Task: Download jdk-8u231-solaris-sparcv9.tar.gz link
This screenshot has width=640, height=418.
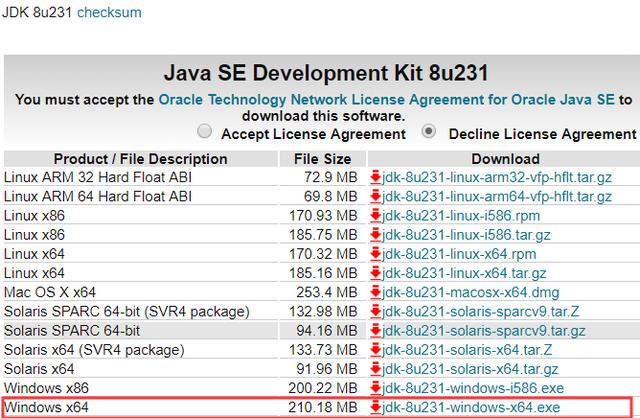Action: click(484, 331)
